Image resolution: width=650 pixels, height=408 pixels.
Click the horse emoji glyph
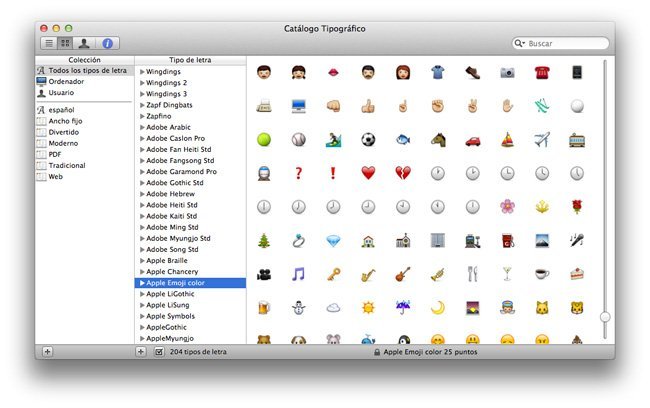(438, 140)
